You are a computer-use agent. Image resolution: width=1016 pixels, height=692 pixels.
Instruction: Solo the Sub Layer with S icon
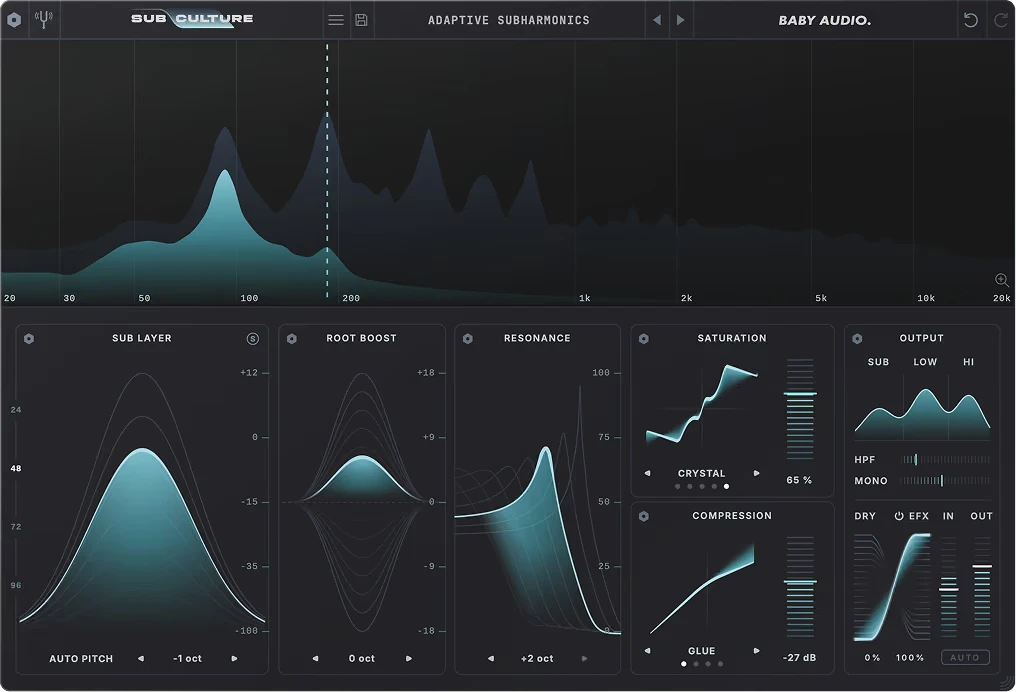pyautogui.click(x=253, y=338)
